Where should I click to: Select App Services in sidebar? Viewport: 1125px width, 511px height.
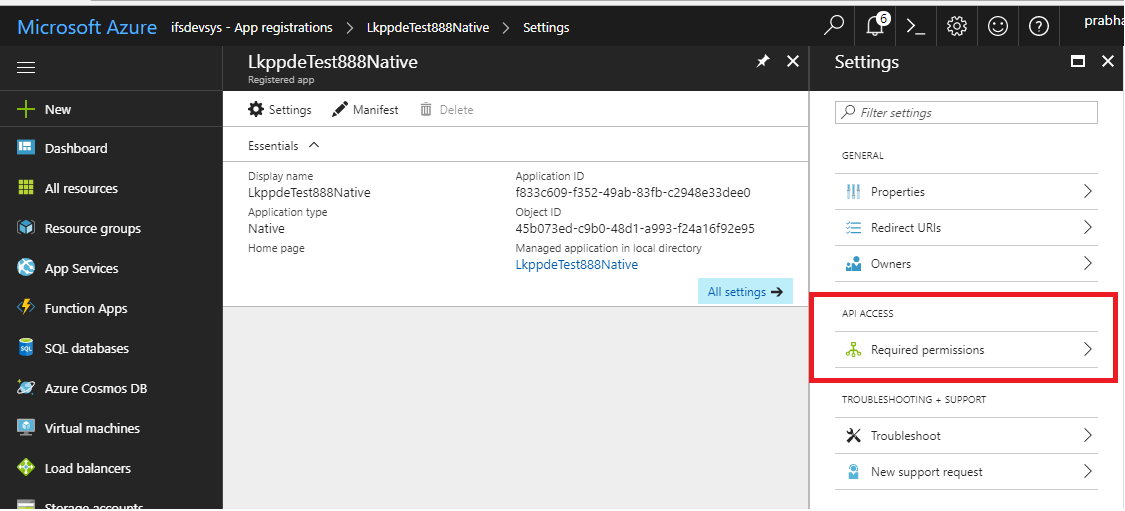click(x=81, y=268)
